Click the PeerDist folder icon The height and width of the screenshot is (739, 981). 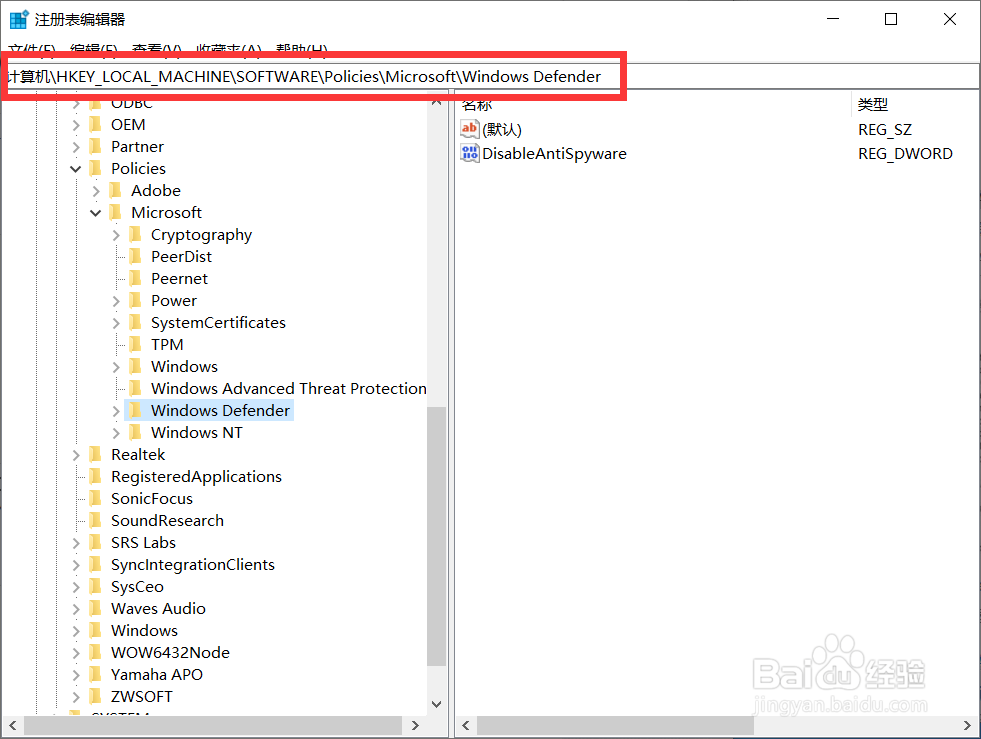point(136,257)
